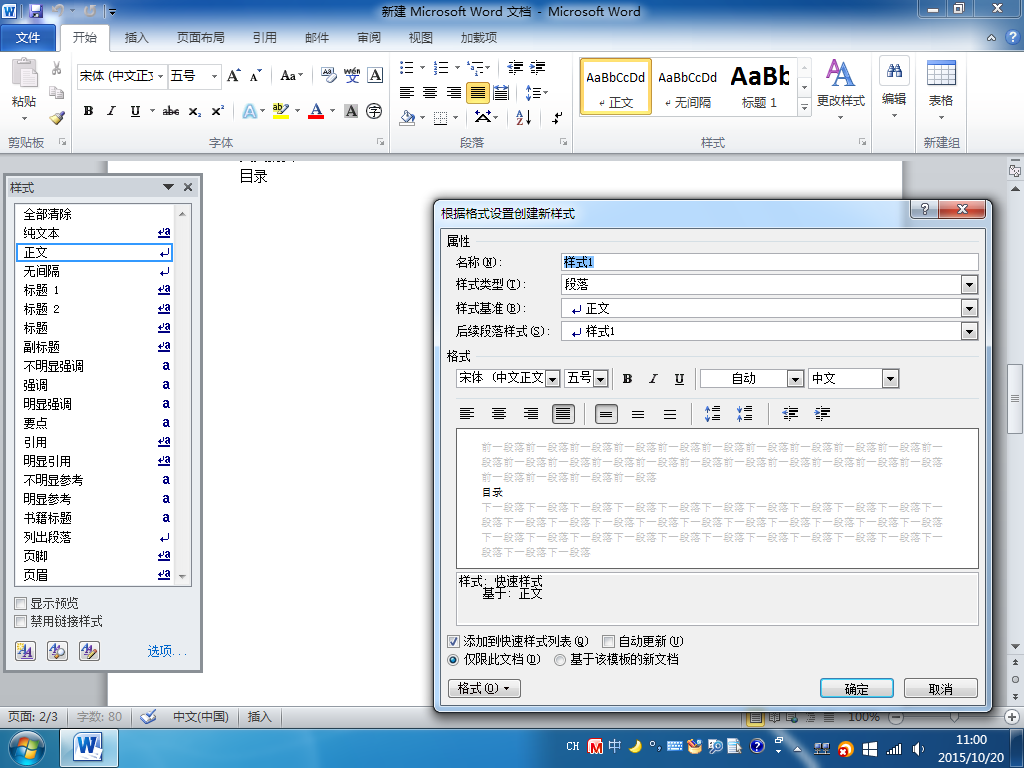Switch to Page Layout 页面布局 tab
This screenshot has height=768, width=1024.
tap(200, 38)
